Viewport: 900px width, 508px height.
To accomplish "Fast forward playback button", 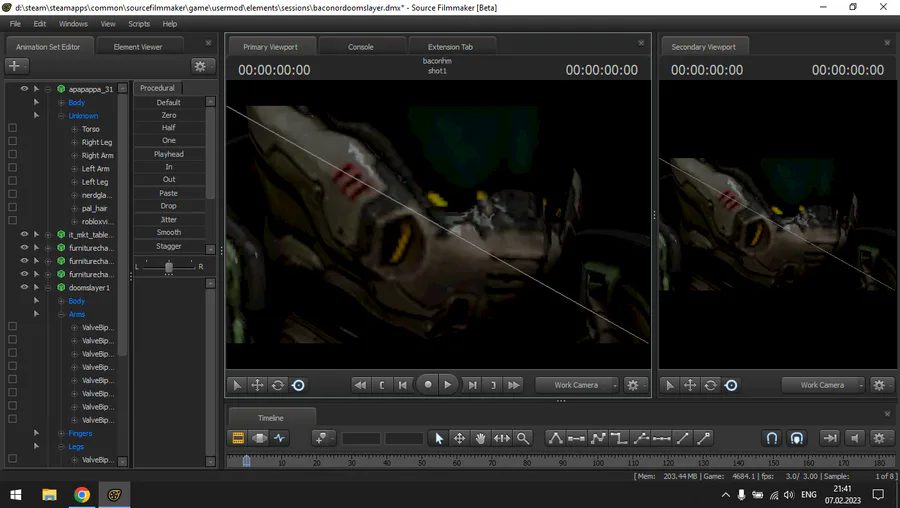I will [x=514, y=385].
